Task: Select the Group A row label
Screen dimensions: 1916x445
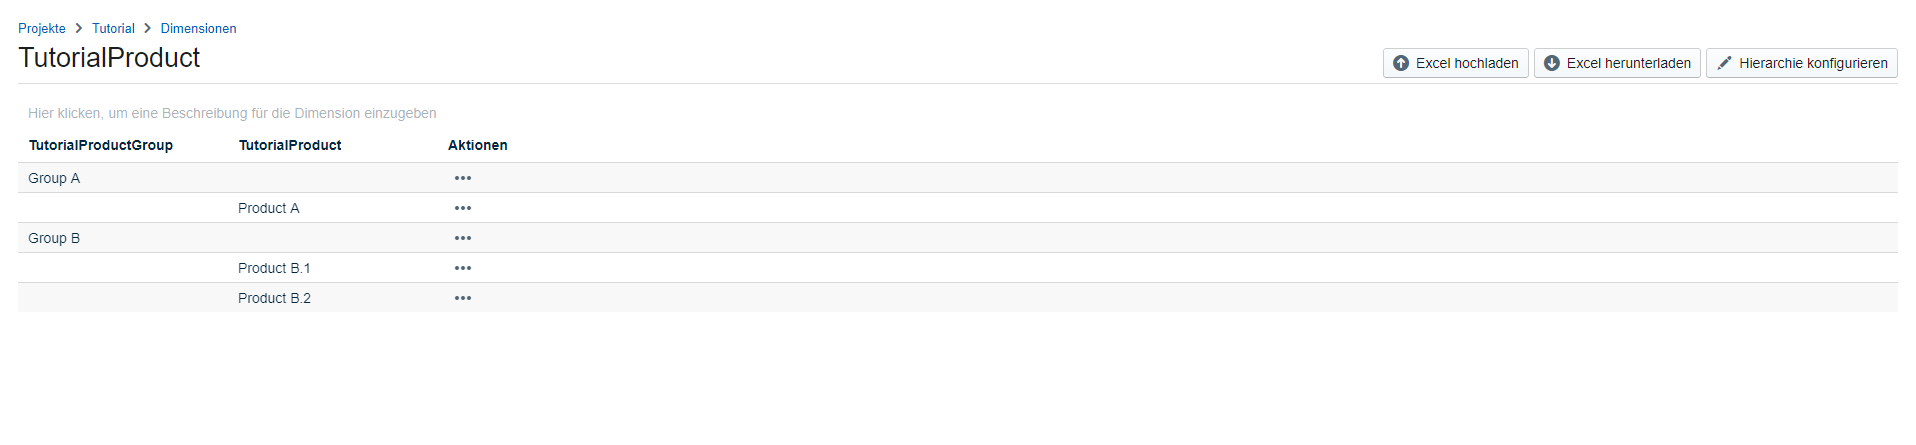Action: click(54, 178)
